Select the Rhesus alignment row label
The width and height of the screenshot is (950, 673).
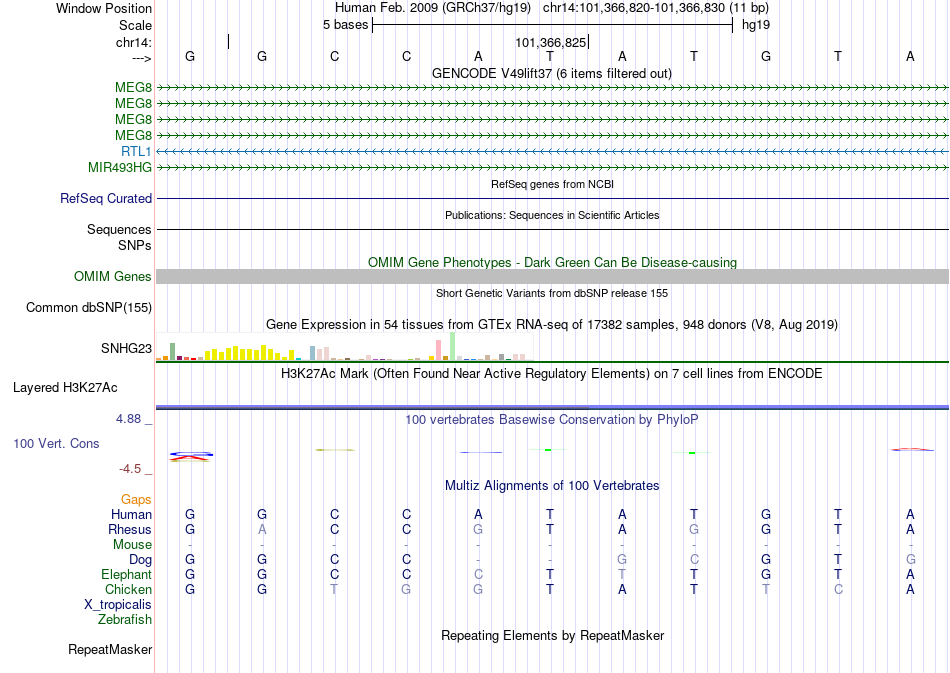130,530
